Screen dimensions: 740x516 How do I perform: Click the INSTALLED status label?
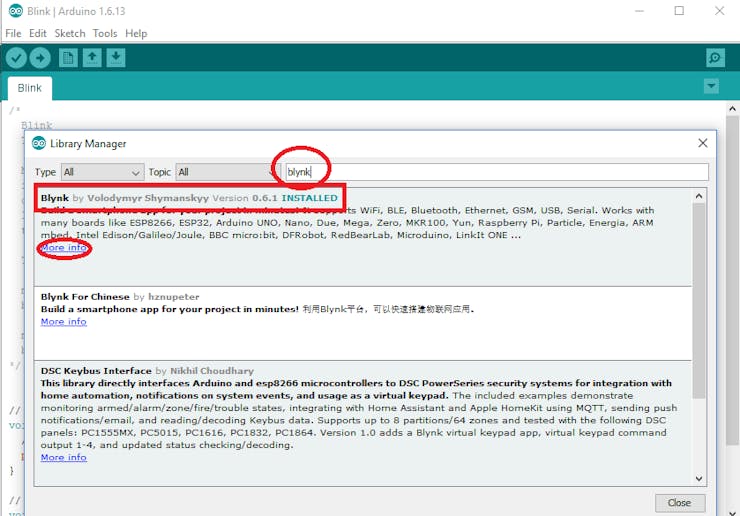click(x=310, y=198)
